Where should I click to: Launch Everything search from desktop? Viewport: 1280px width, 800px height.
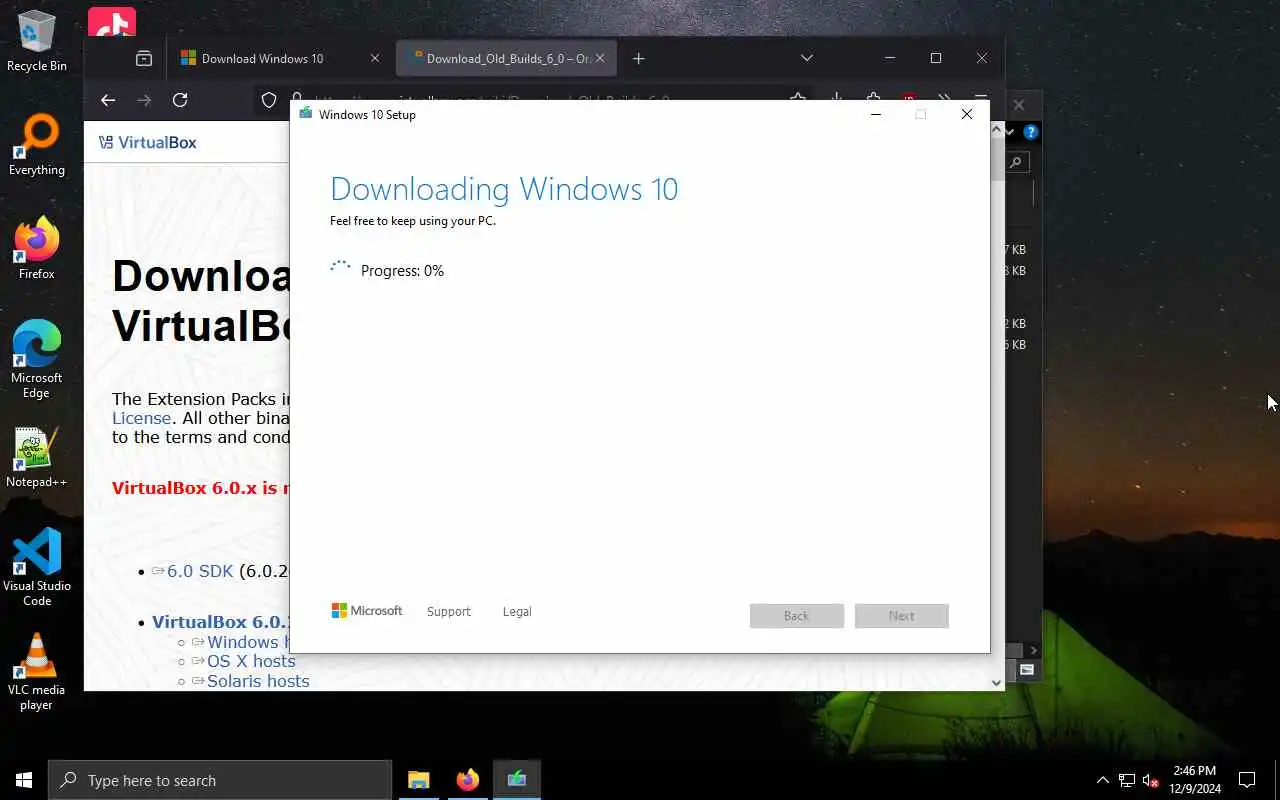pyautogui.click(x=37, y=145)
